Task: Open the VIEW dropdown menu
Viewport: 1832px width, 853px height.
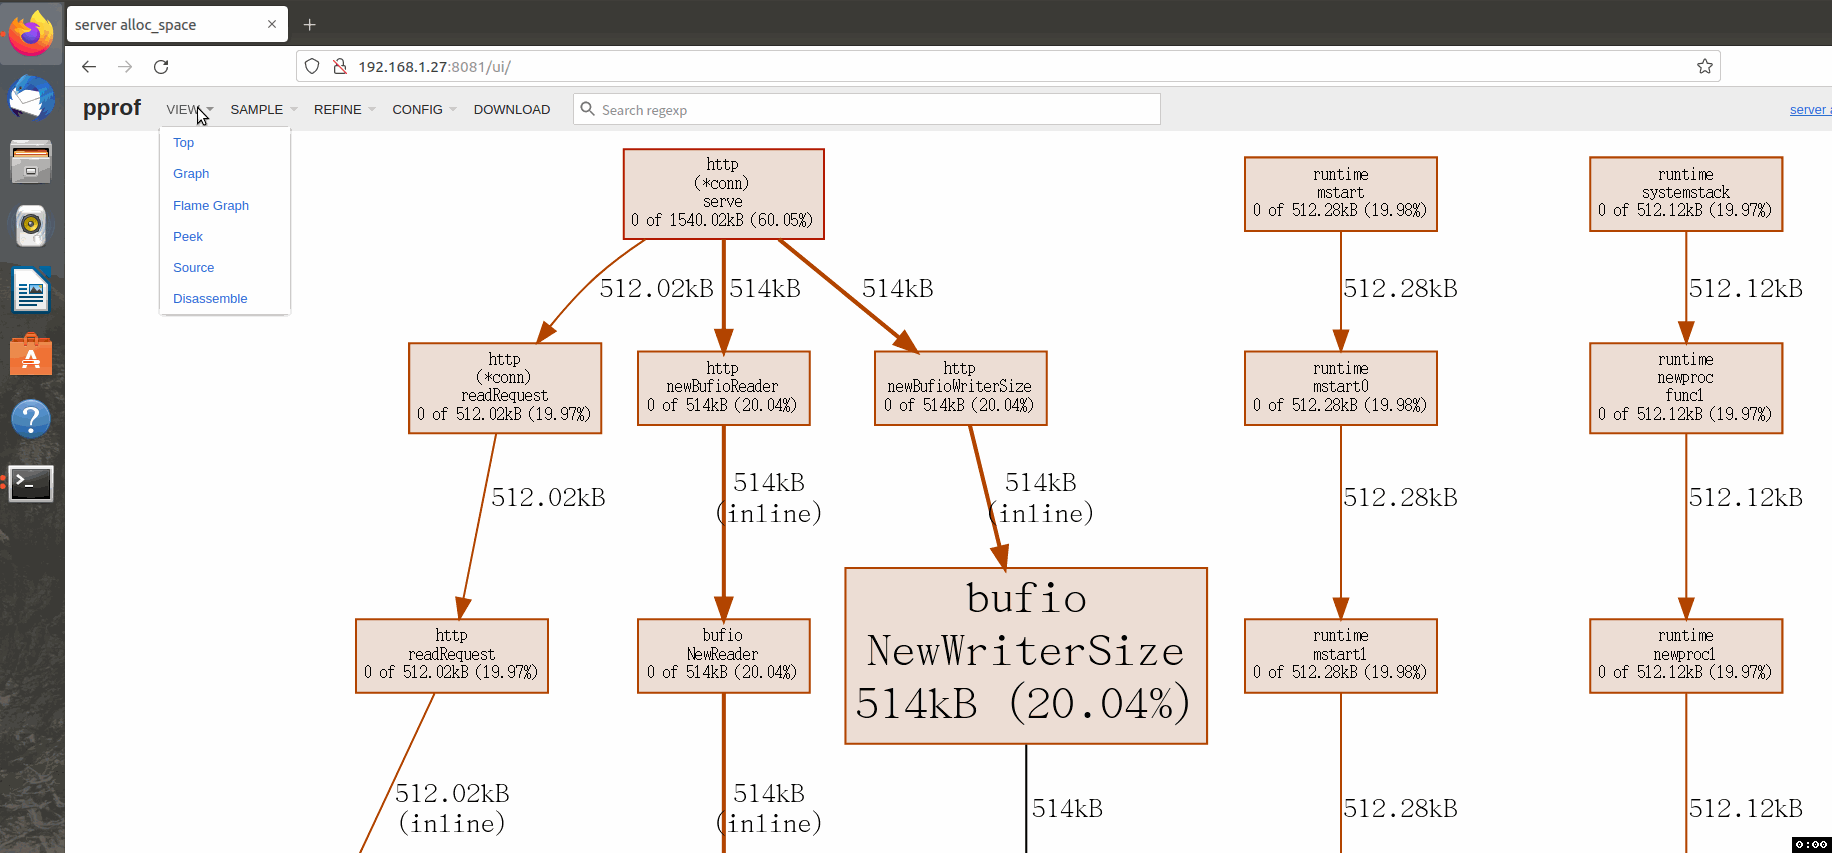Action: [x=190, y=109]
